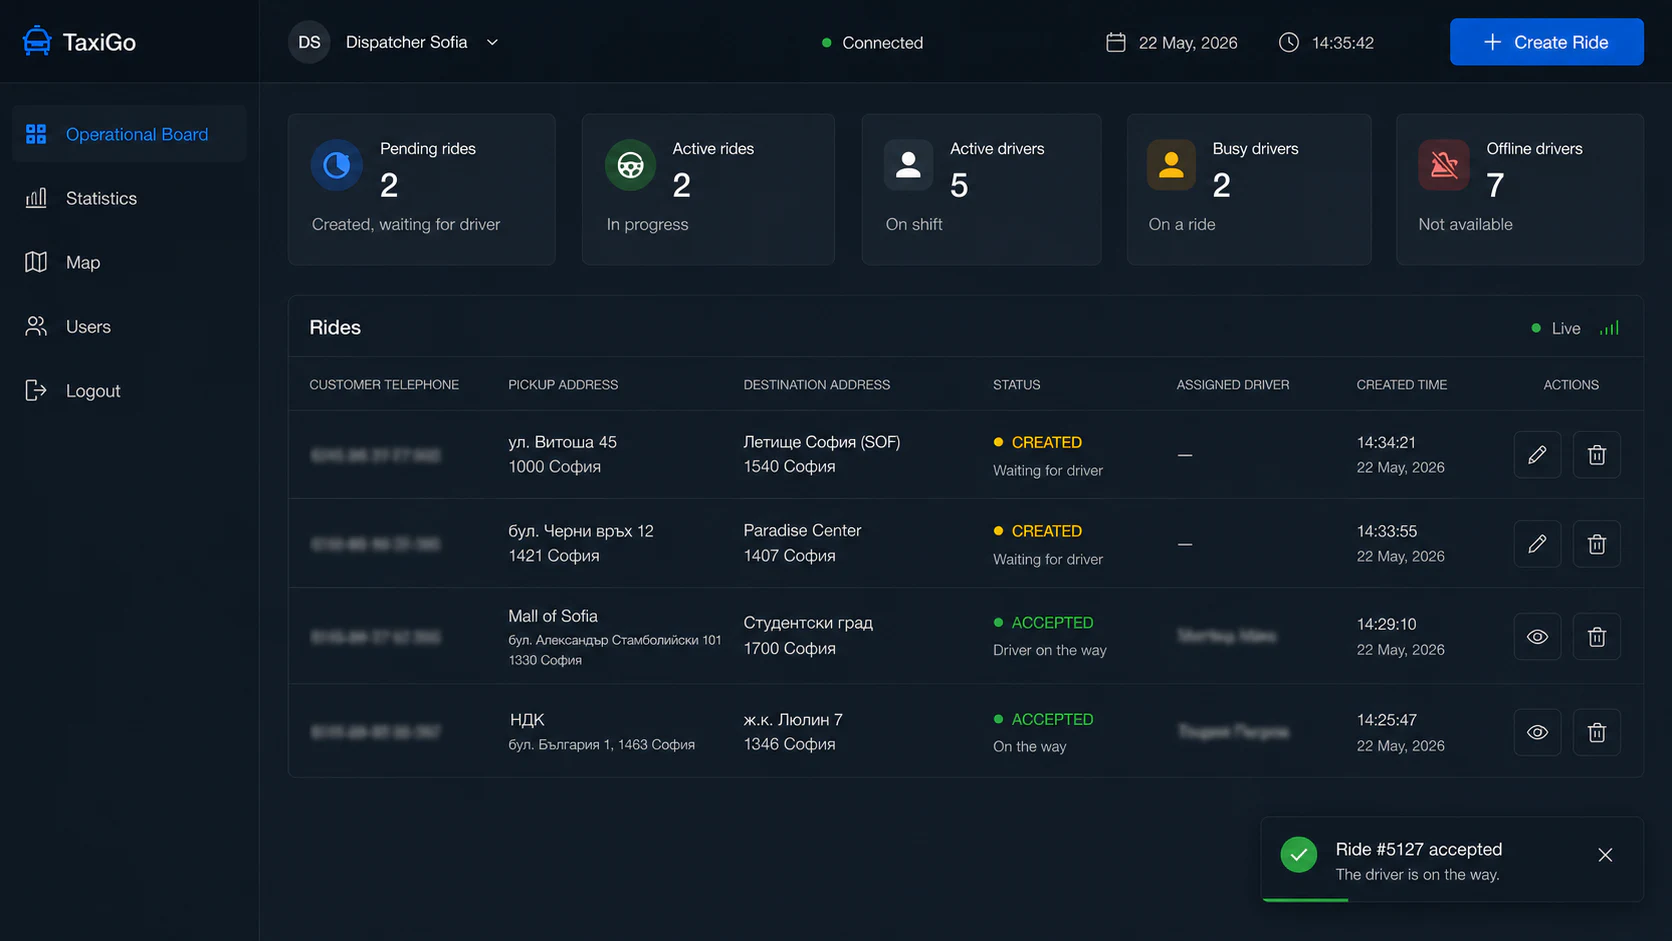Viewport: 1672px width, 941px height.
Task: Open the Operational Board menu item
Action: tap(129, 134)
